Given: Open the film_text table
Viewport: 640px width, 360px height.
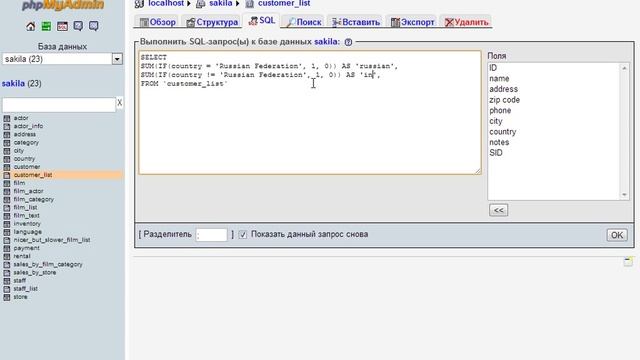Looking at the screenshot, I should pyautogui.click(x=27, y=216).
